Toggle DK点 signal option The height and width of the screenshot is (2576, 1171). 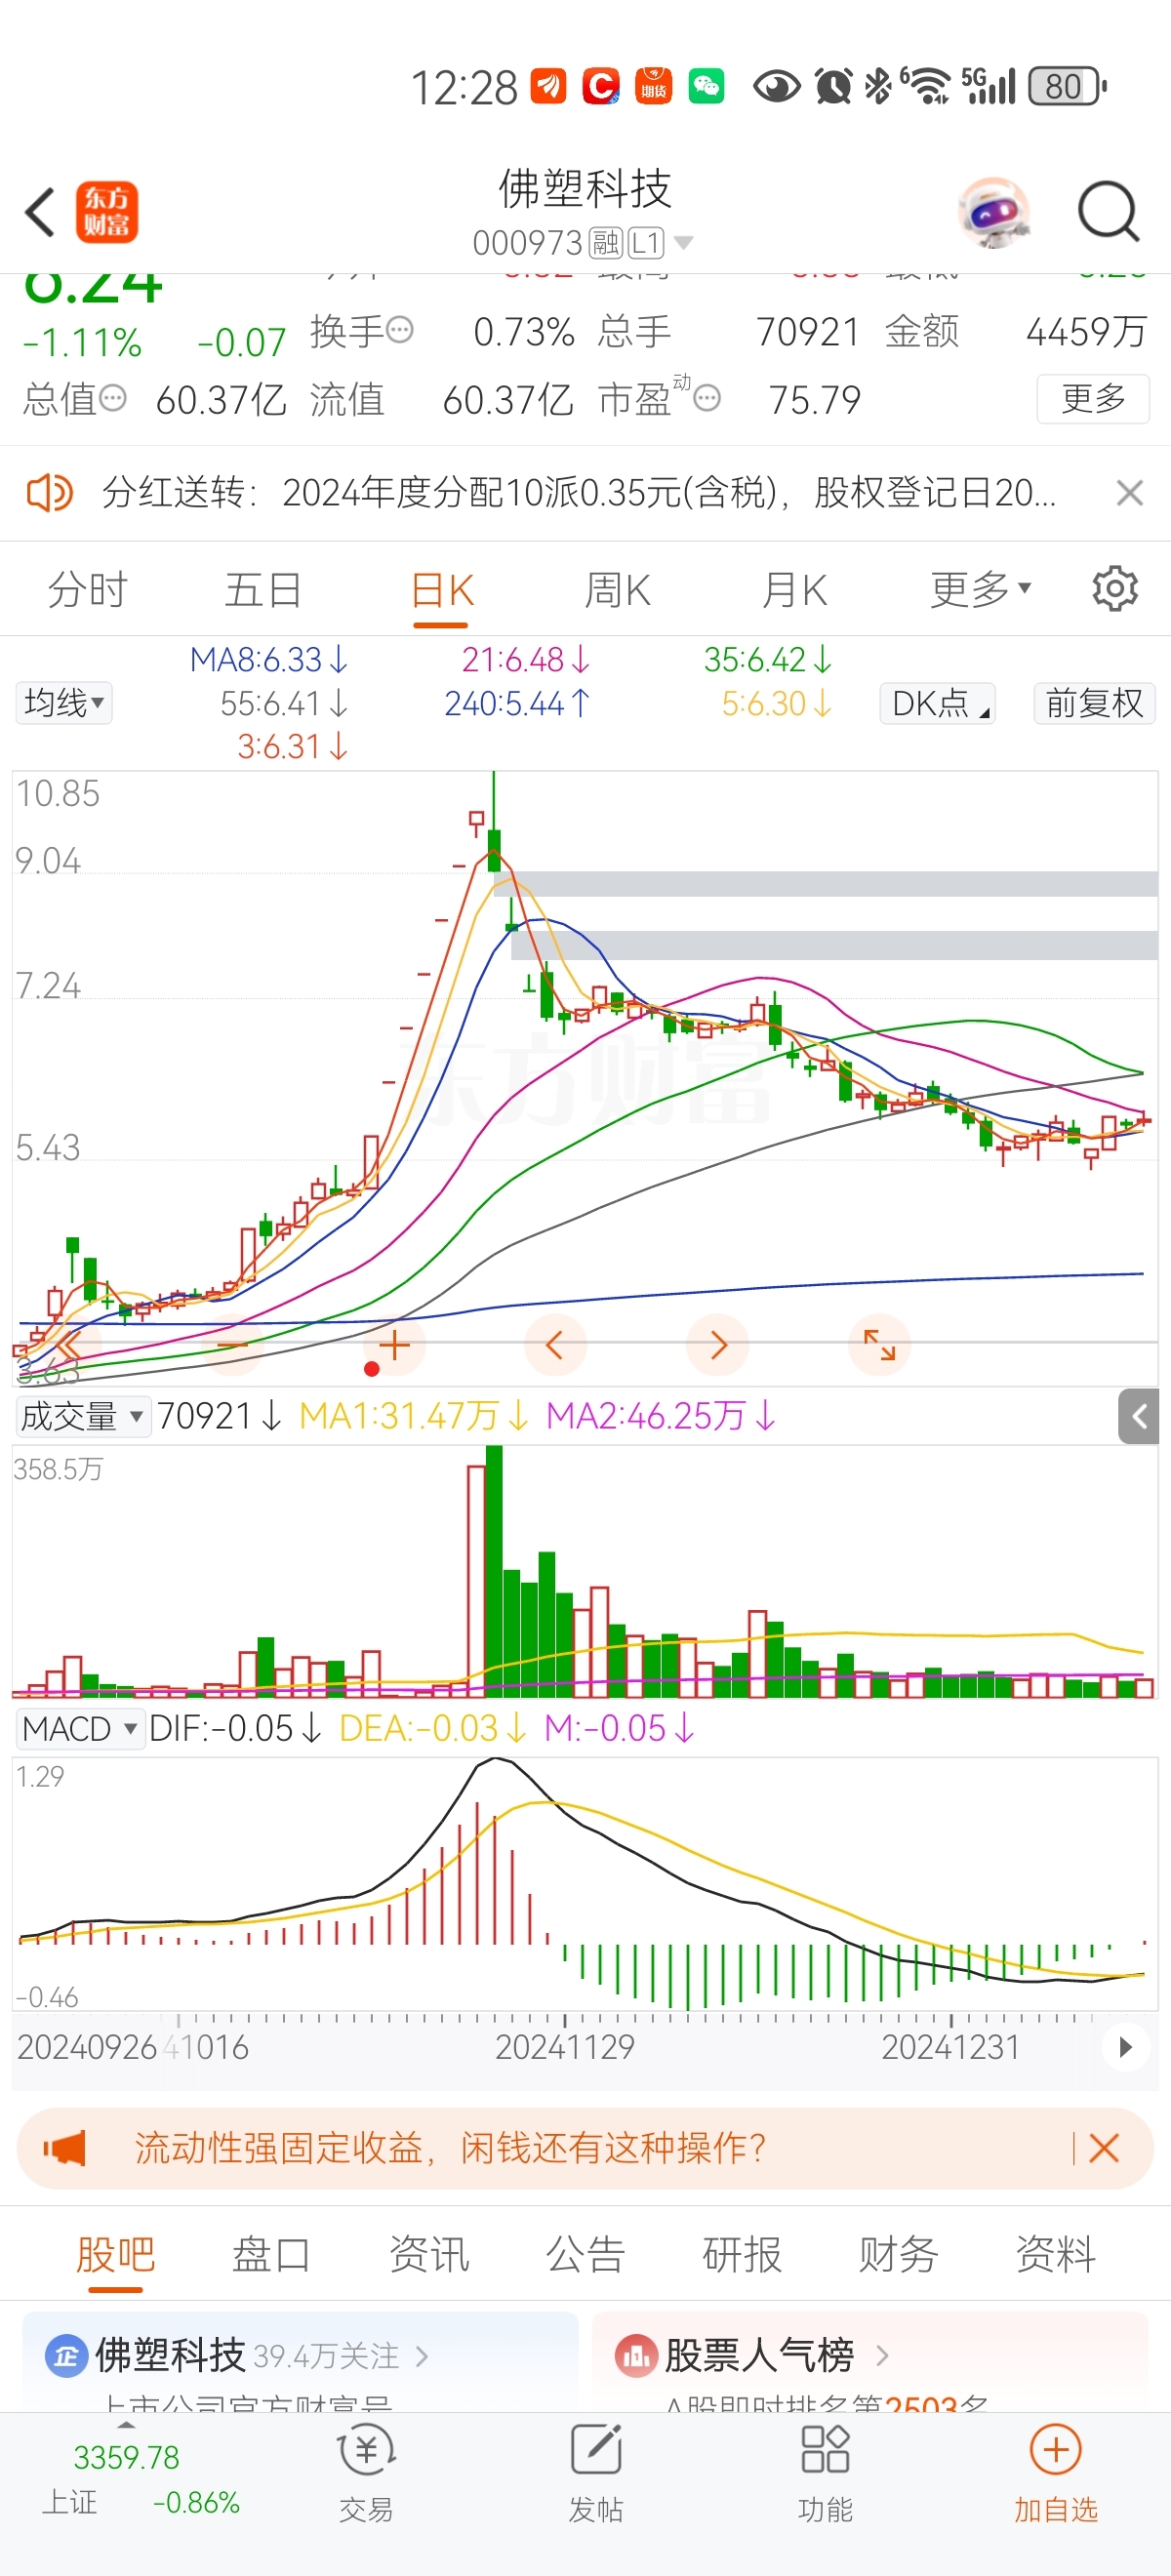[x=937, y=703]
